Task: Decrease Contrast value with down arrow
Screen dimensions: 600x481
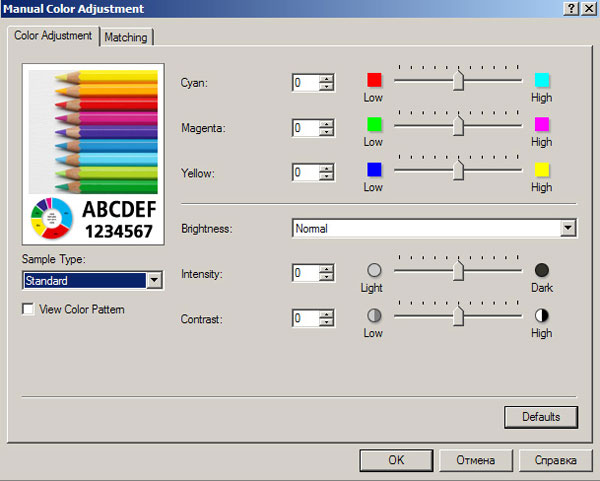Action: [326, 322]
